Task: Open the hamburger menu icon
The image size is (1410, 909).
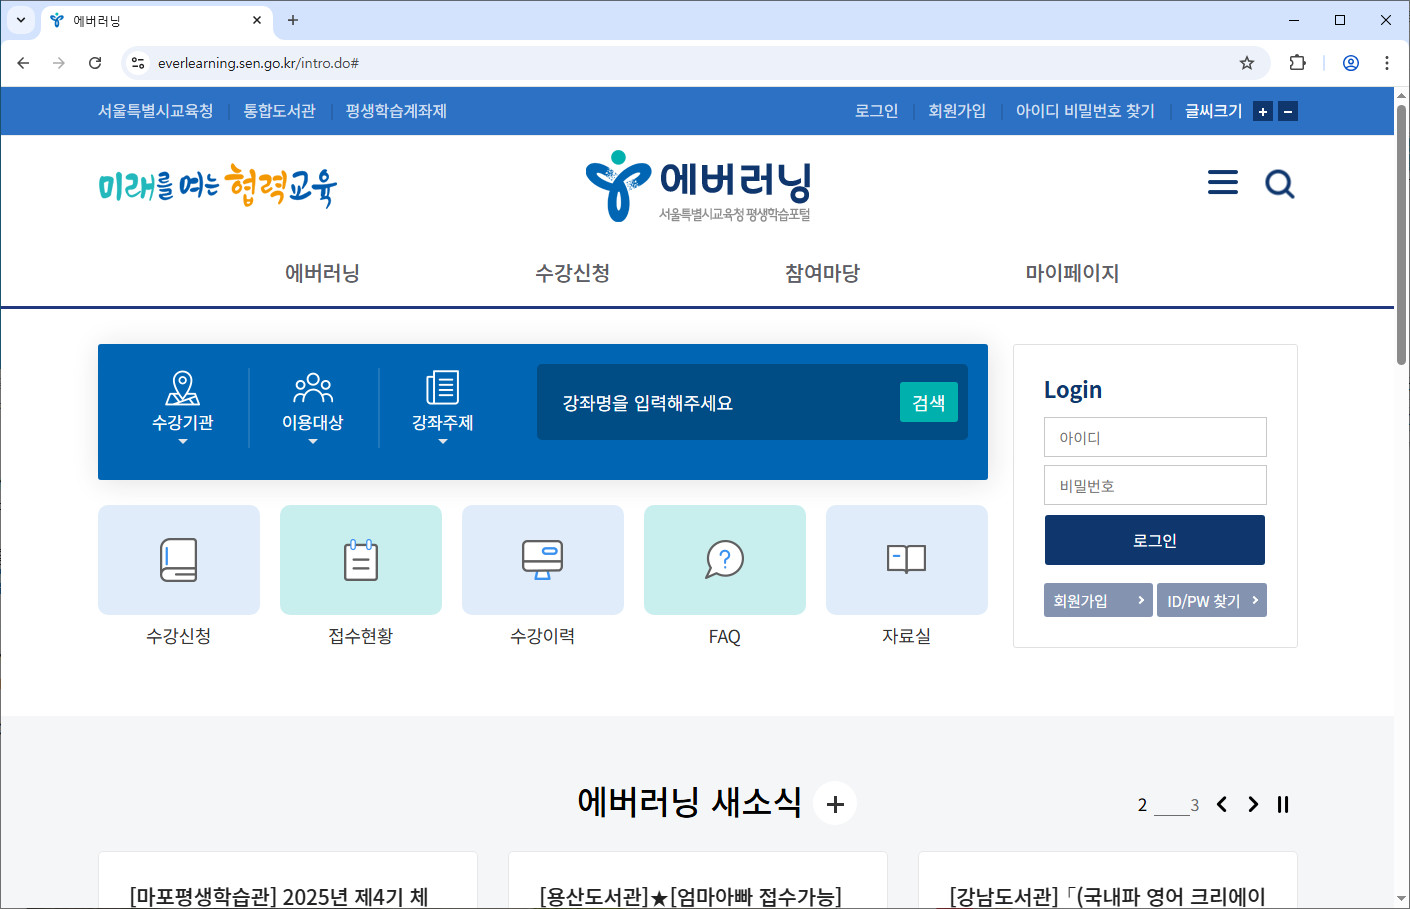Action: [1222, 183]
